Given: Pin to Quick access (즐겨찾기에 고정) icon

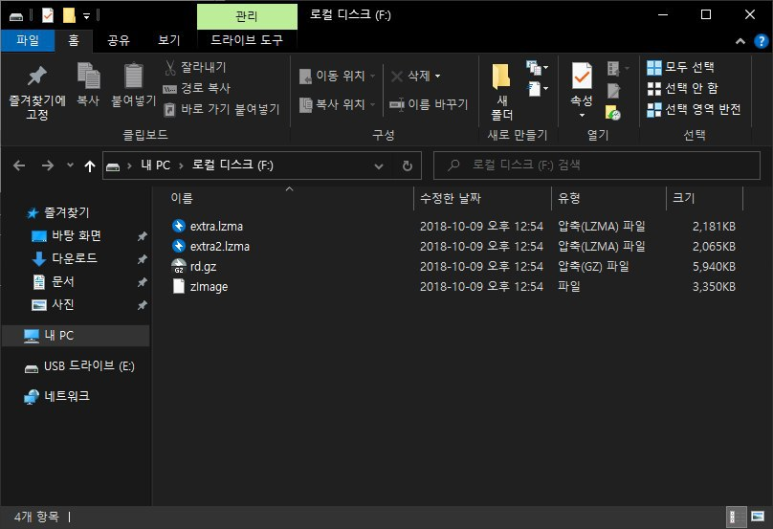Looking at the screenshot, I should [x=37, y=76].
